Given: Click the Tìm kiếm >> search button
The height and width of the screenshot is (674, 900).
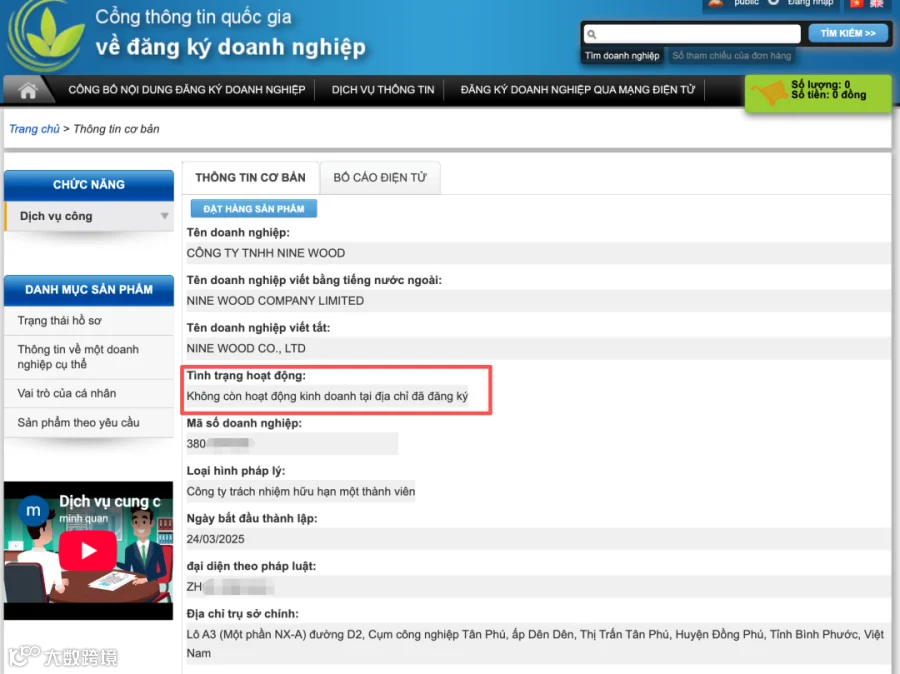Looking at the screenshot, I should pos(848,33).
